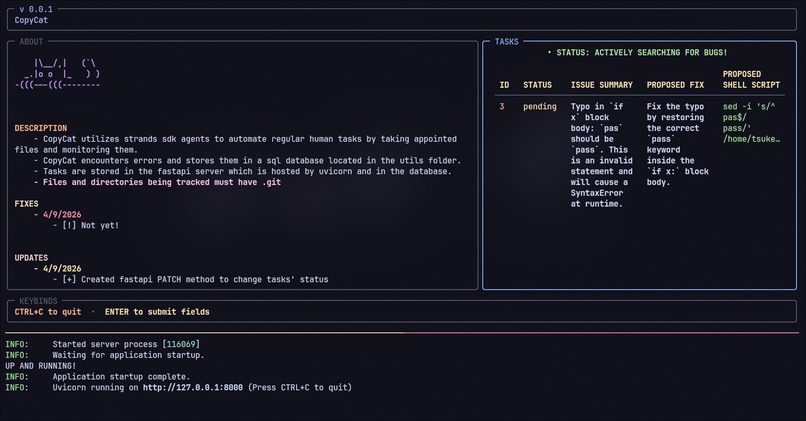Click the bold .git tracking requirement line

coord(157,182)
